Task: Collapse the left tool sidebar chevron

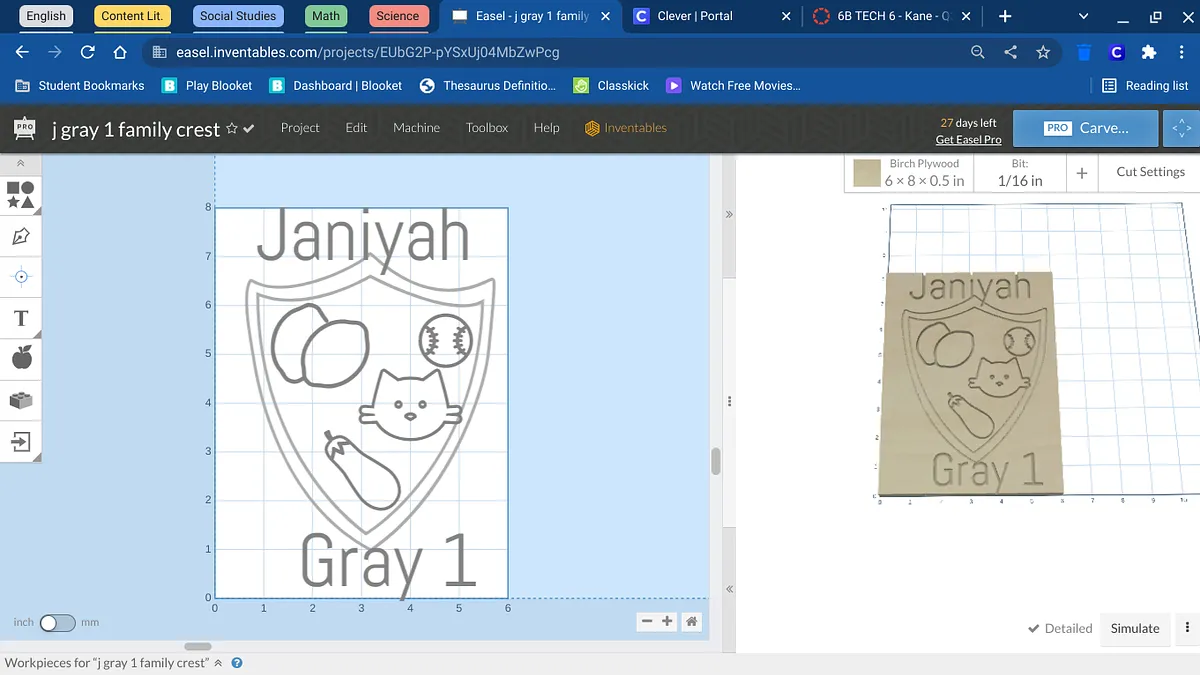Action: (21, 163)
